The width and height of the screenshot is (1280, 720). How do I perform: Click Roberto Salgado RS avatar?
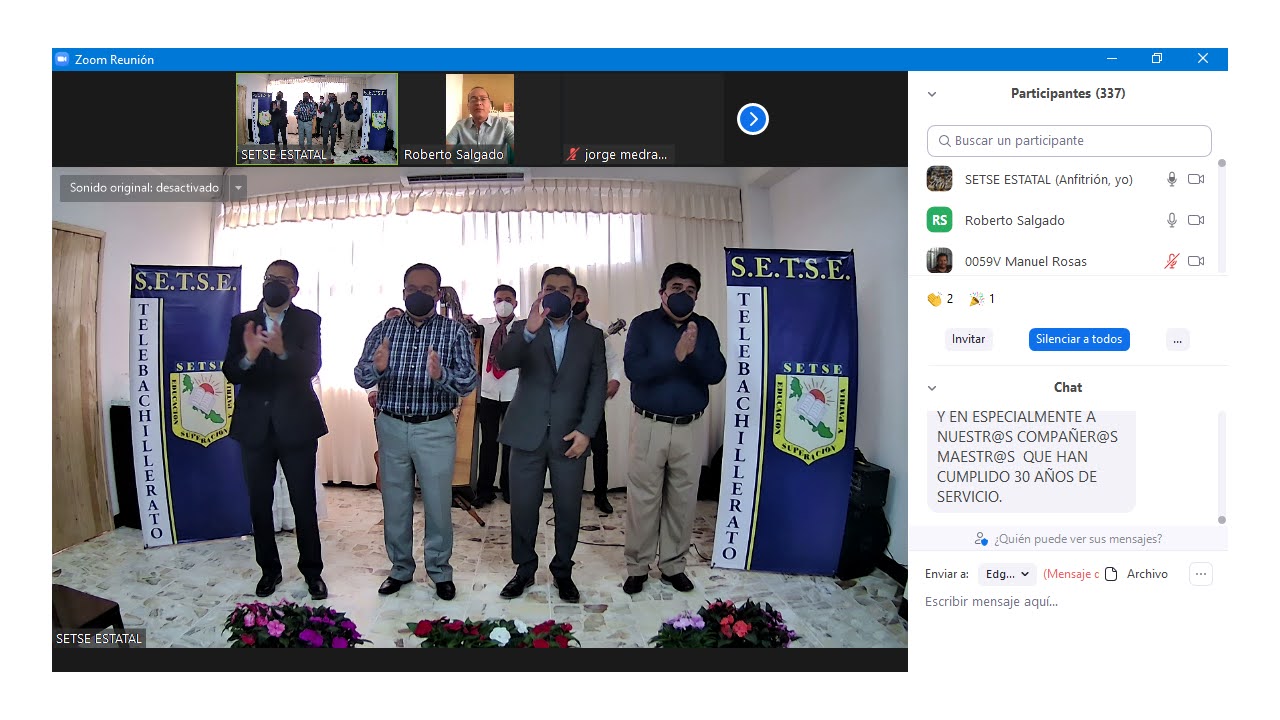coord(939,220)
